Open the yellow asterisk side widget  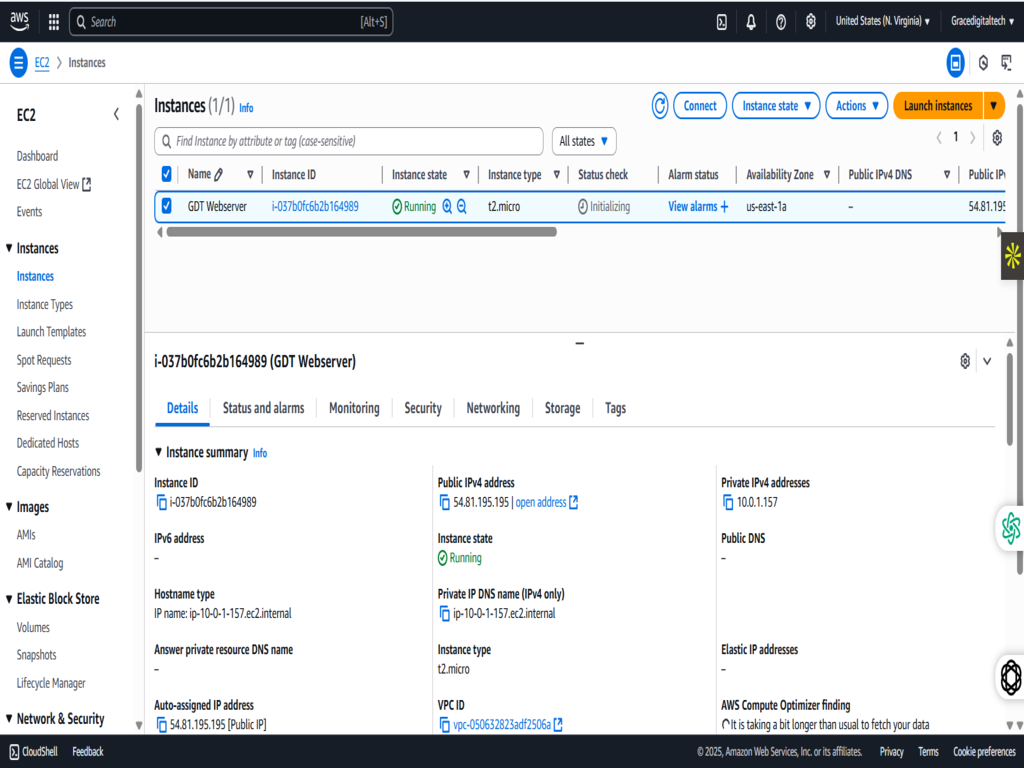[1012, 256]
